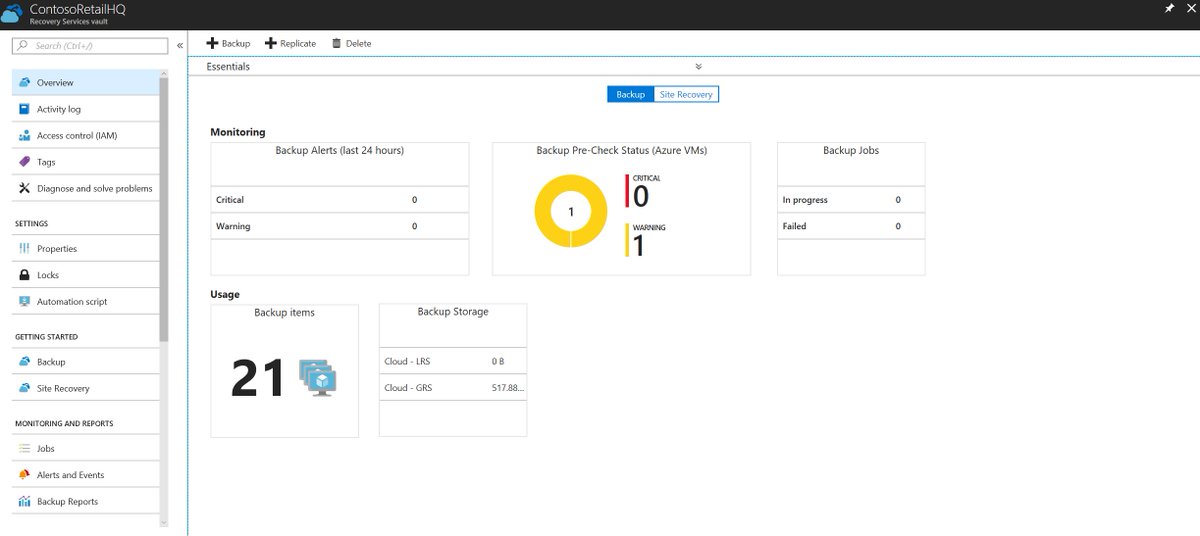Click the Jobs list icon
Image resolution: width=1200 pixels, height=536 pixels.
(25, 449)
